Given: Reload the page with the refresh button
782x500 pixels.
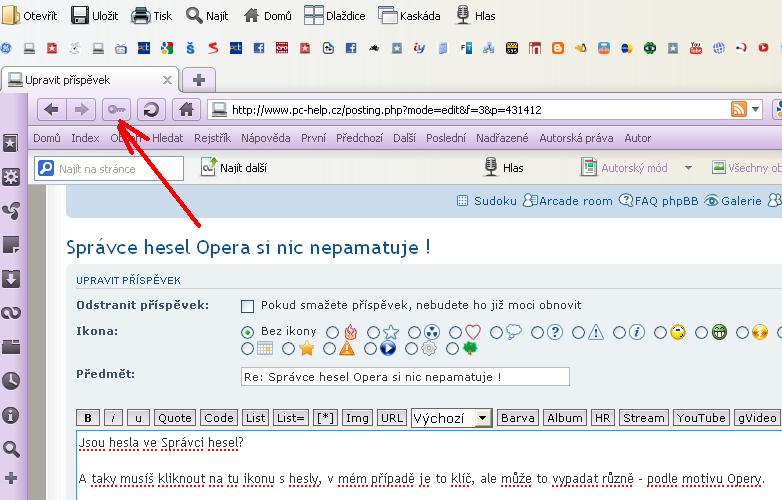Looking at the screenshot, I should (151, 109).
